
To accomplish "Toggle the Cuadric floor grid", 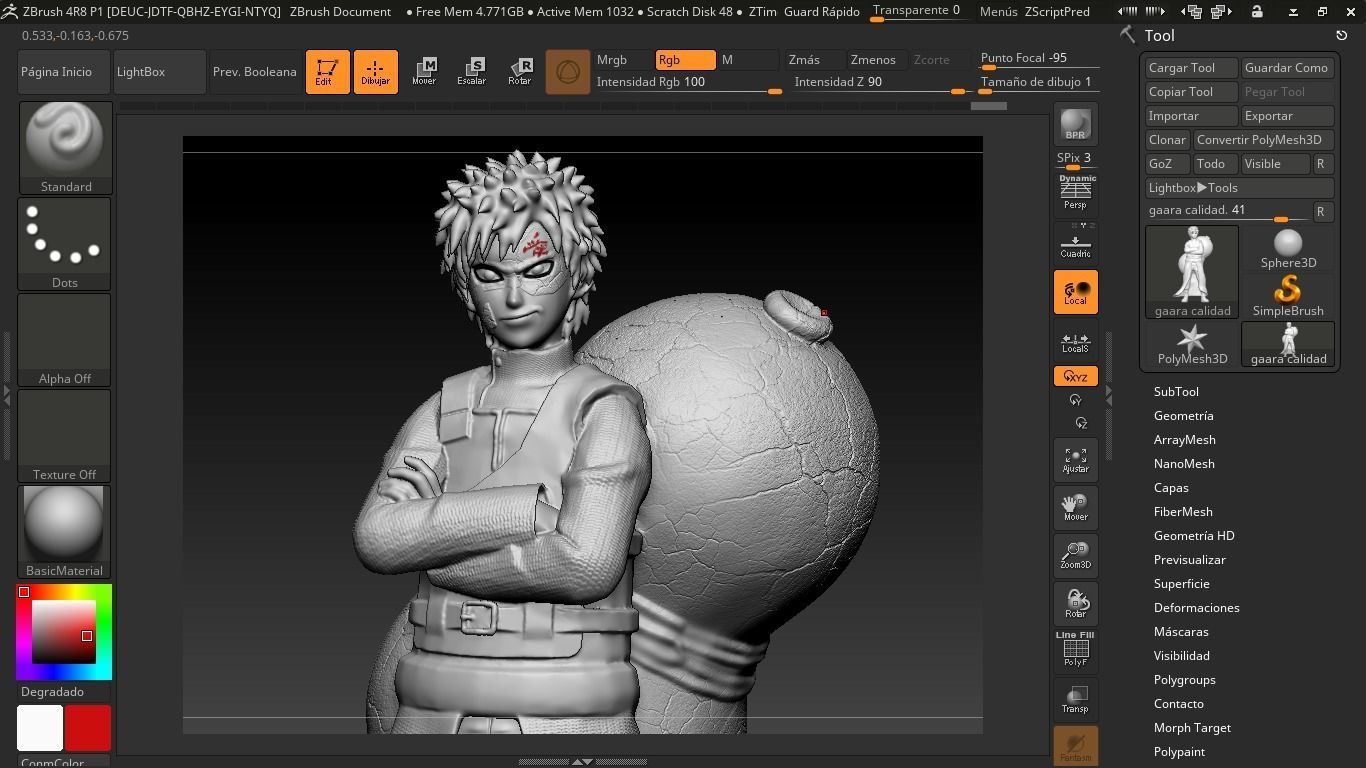I will tap(1075, 243).
